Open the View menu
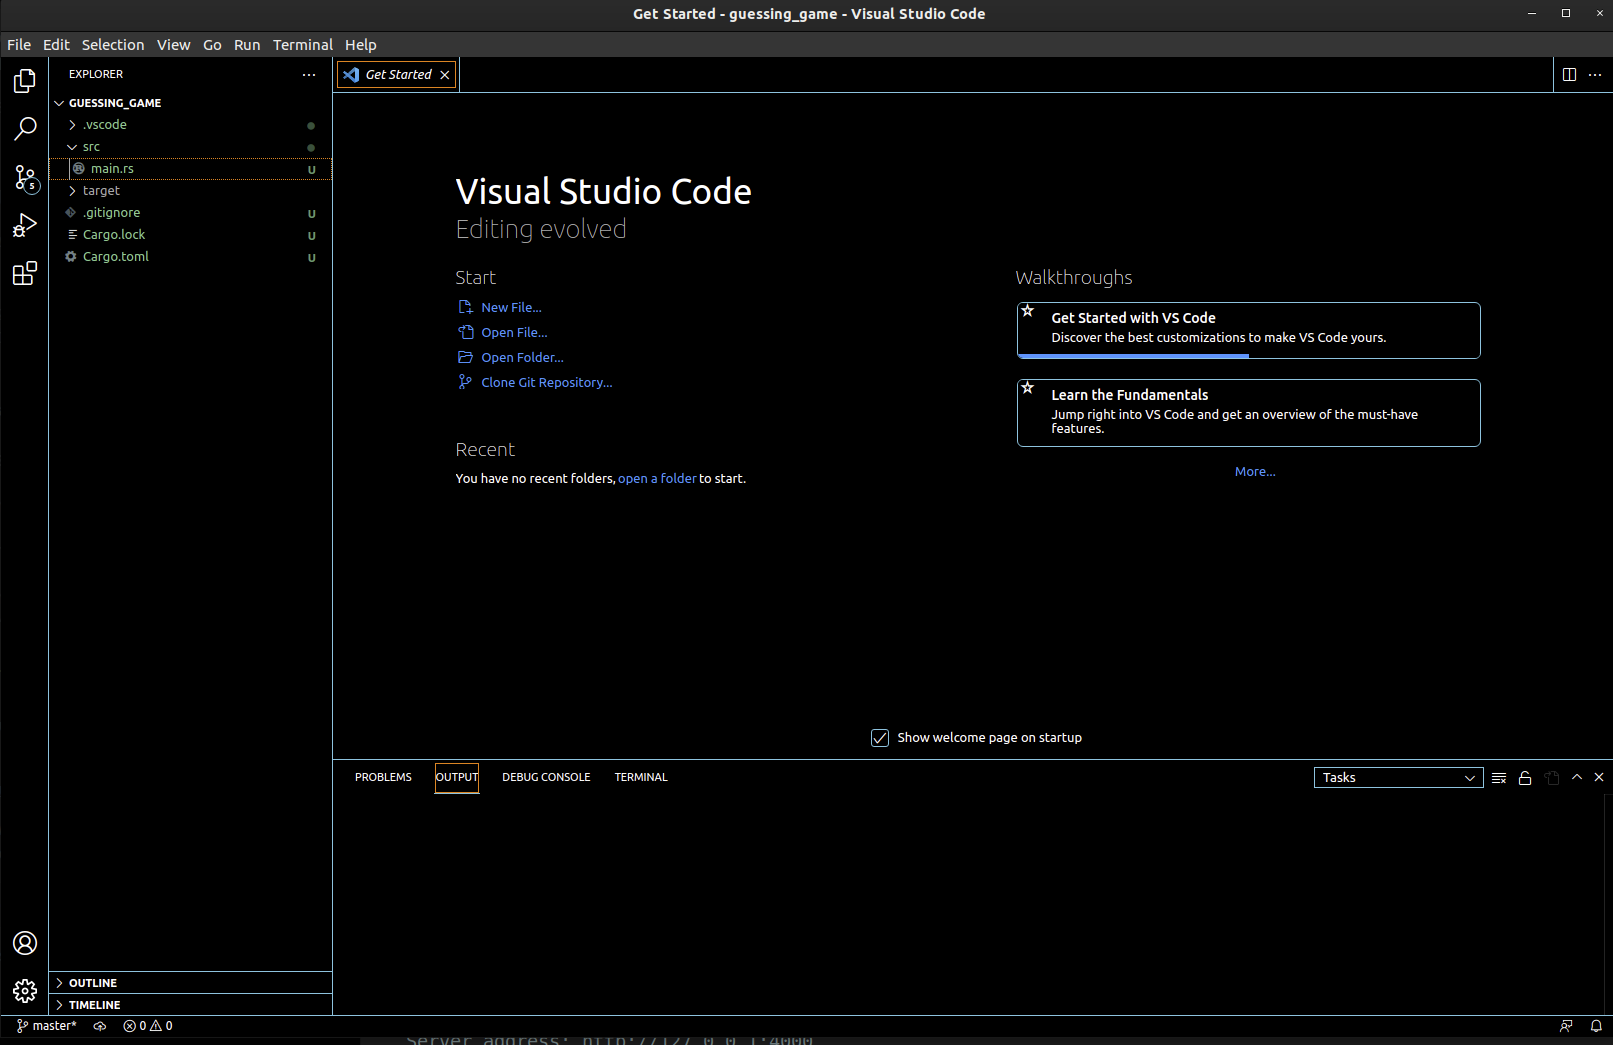 tap(173, 45)
